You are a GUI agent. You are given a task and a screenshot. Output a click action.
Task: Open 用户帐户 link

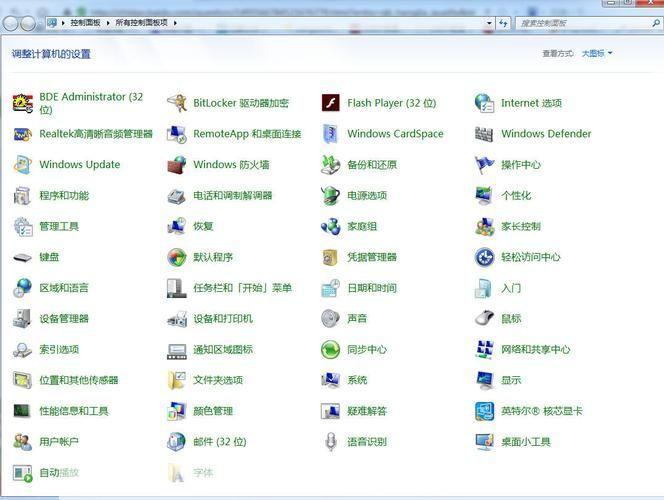click(59, 442)
